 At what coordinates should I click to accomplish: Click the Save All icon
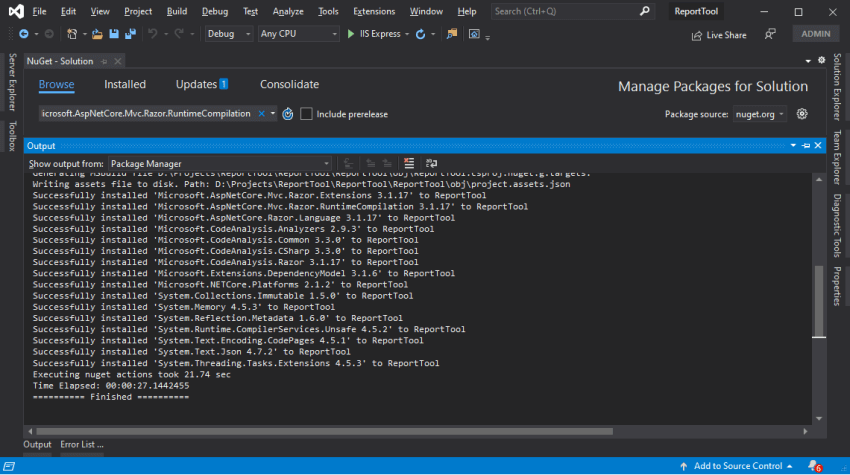(x=131, y=34)
